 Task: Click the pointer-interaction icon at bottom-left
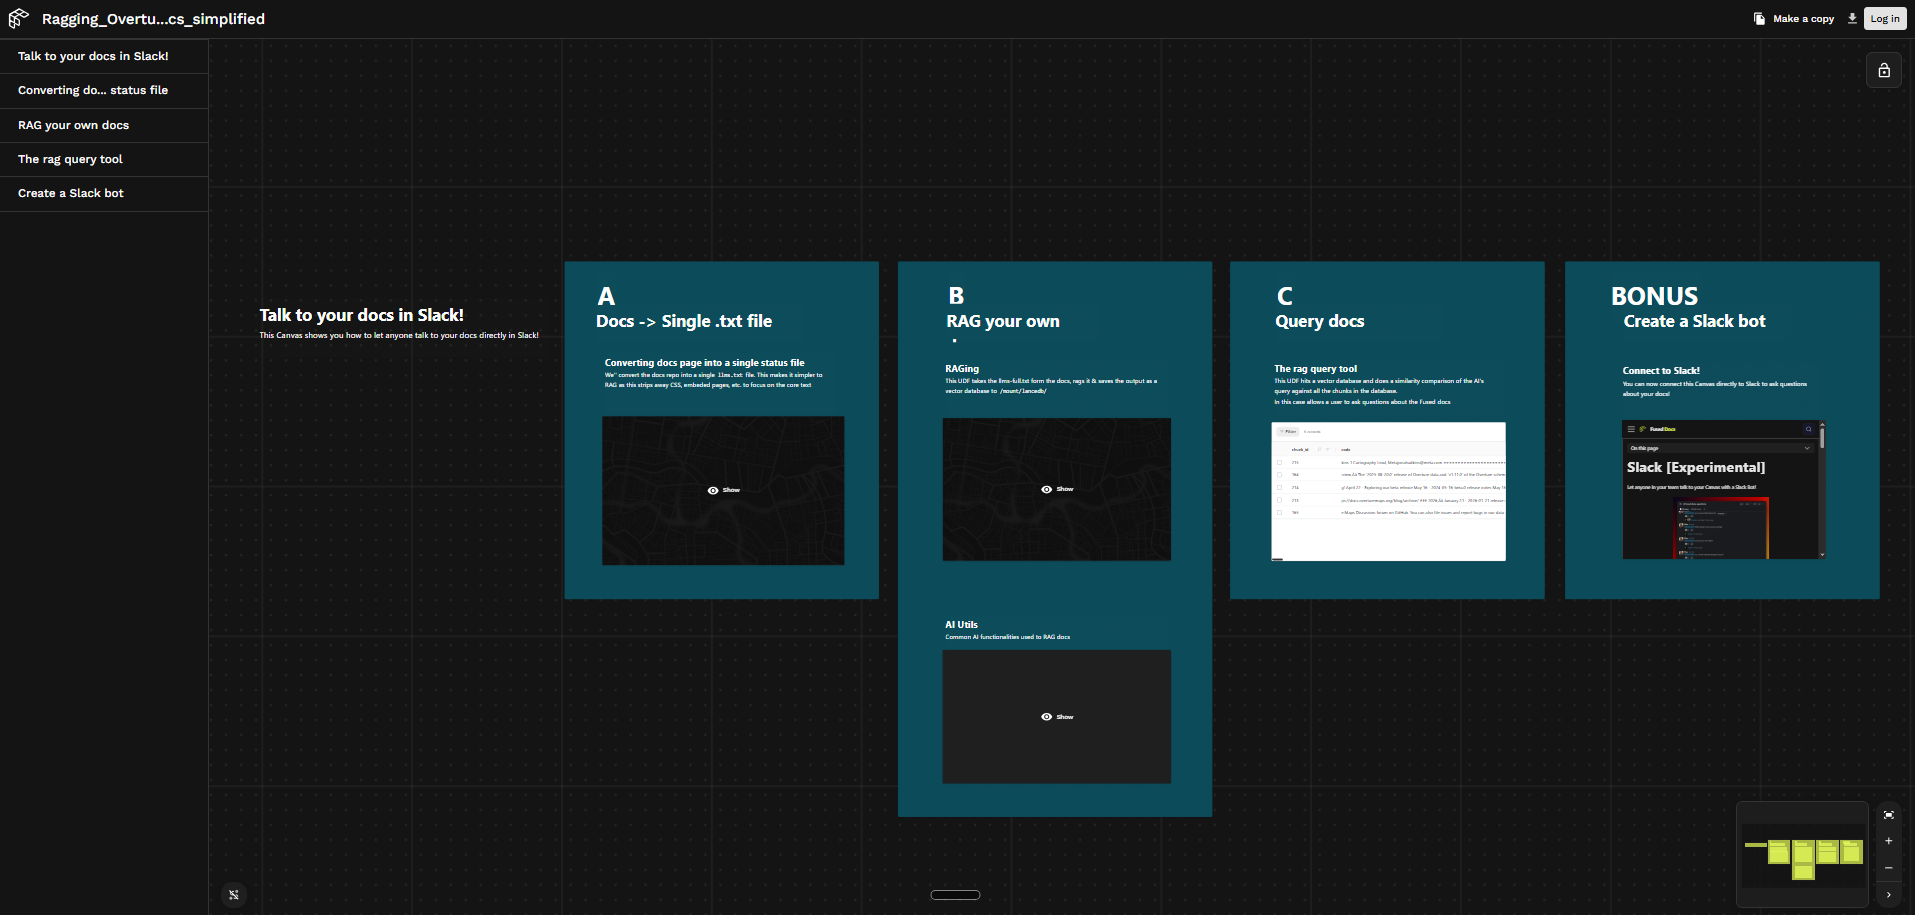tap(233, 895)
